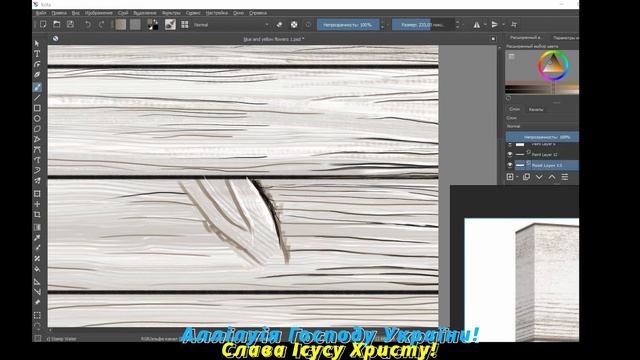This screenshot has height=360, width=640.
Task: Select the Multibrush tool
Action: pos(37,181)
